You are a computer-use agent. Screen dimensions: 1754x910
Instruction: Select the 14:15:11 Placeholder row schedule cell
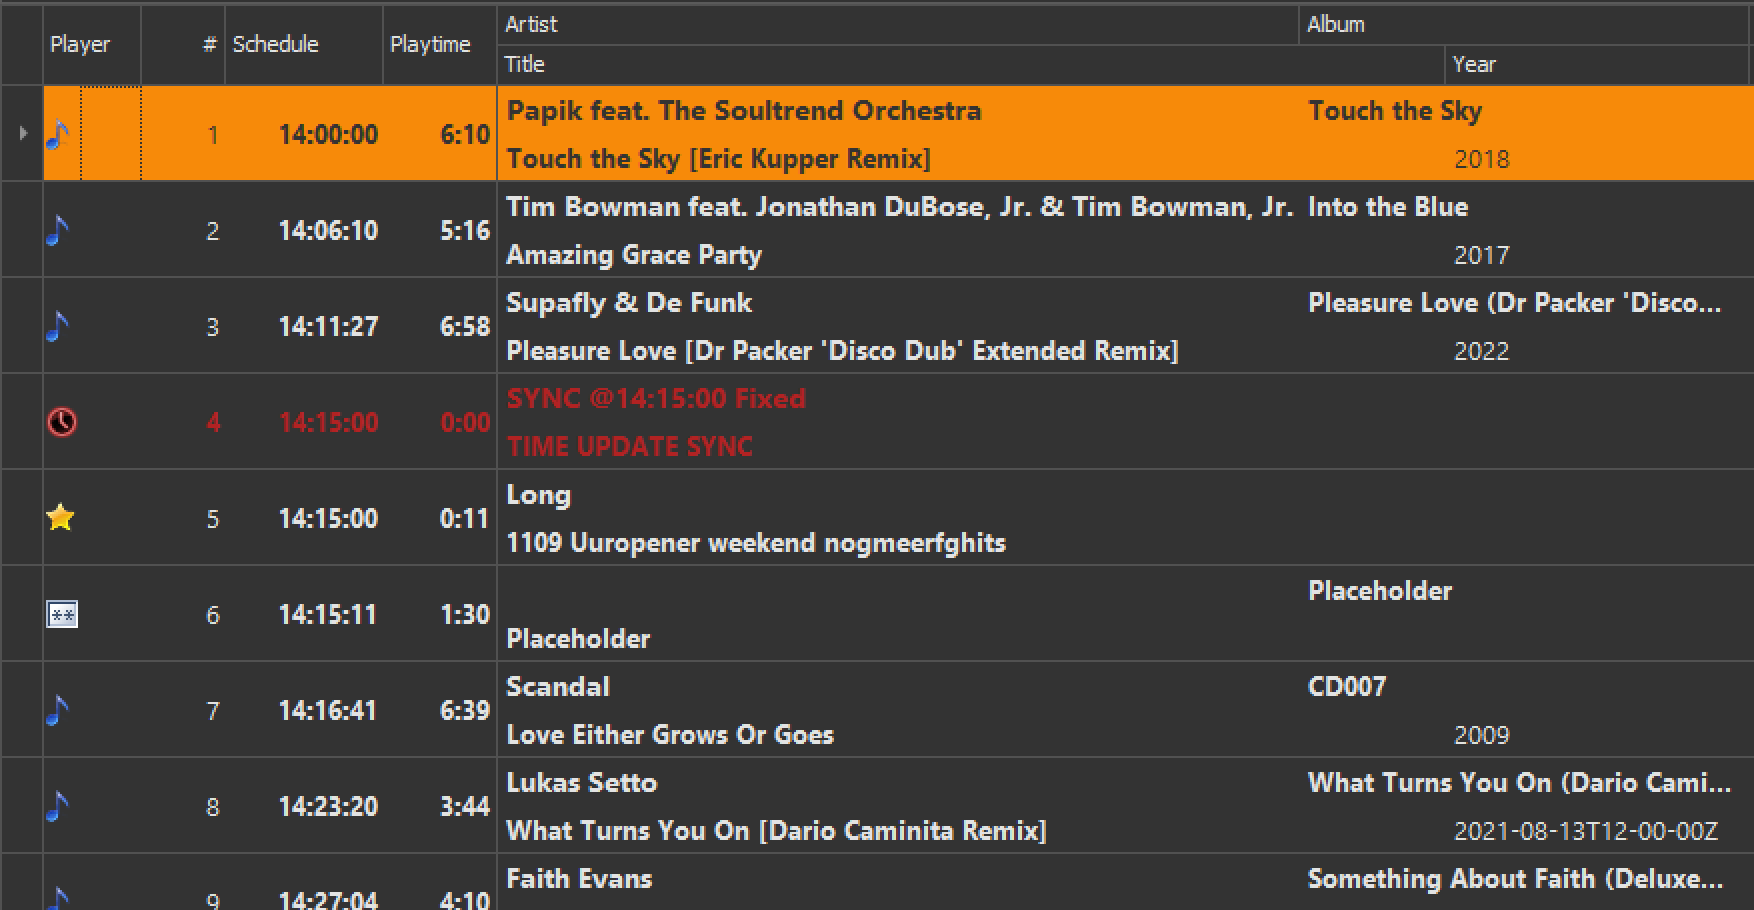click(x=328, y=614)
